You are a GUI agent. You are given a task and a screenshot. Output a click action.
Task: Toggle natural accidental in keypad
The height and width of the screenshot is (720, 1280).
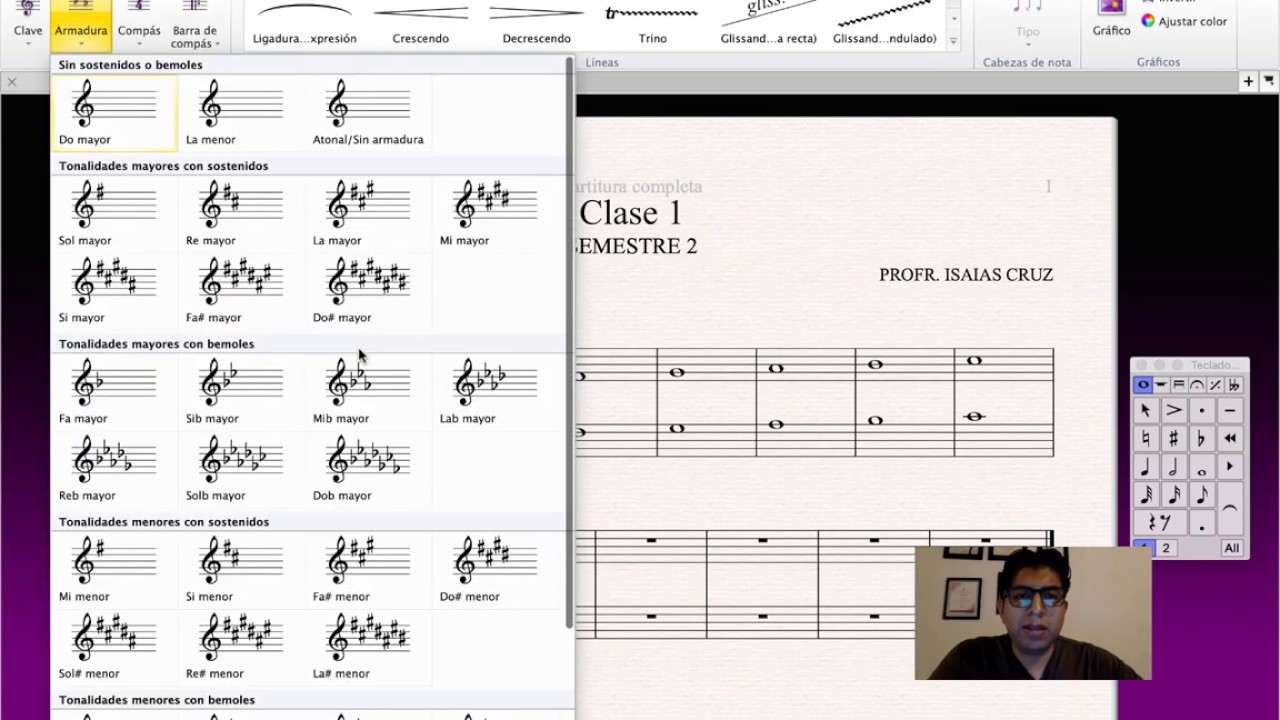[1146, 438]
